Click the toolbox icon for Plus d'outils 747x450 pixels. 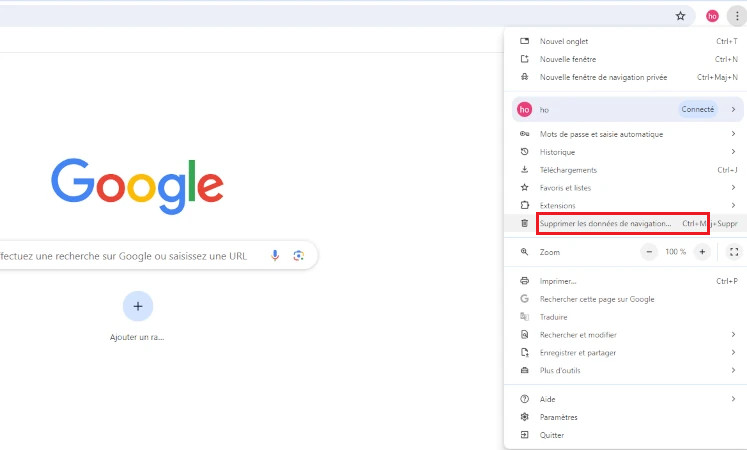click(525, 370)
